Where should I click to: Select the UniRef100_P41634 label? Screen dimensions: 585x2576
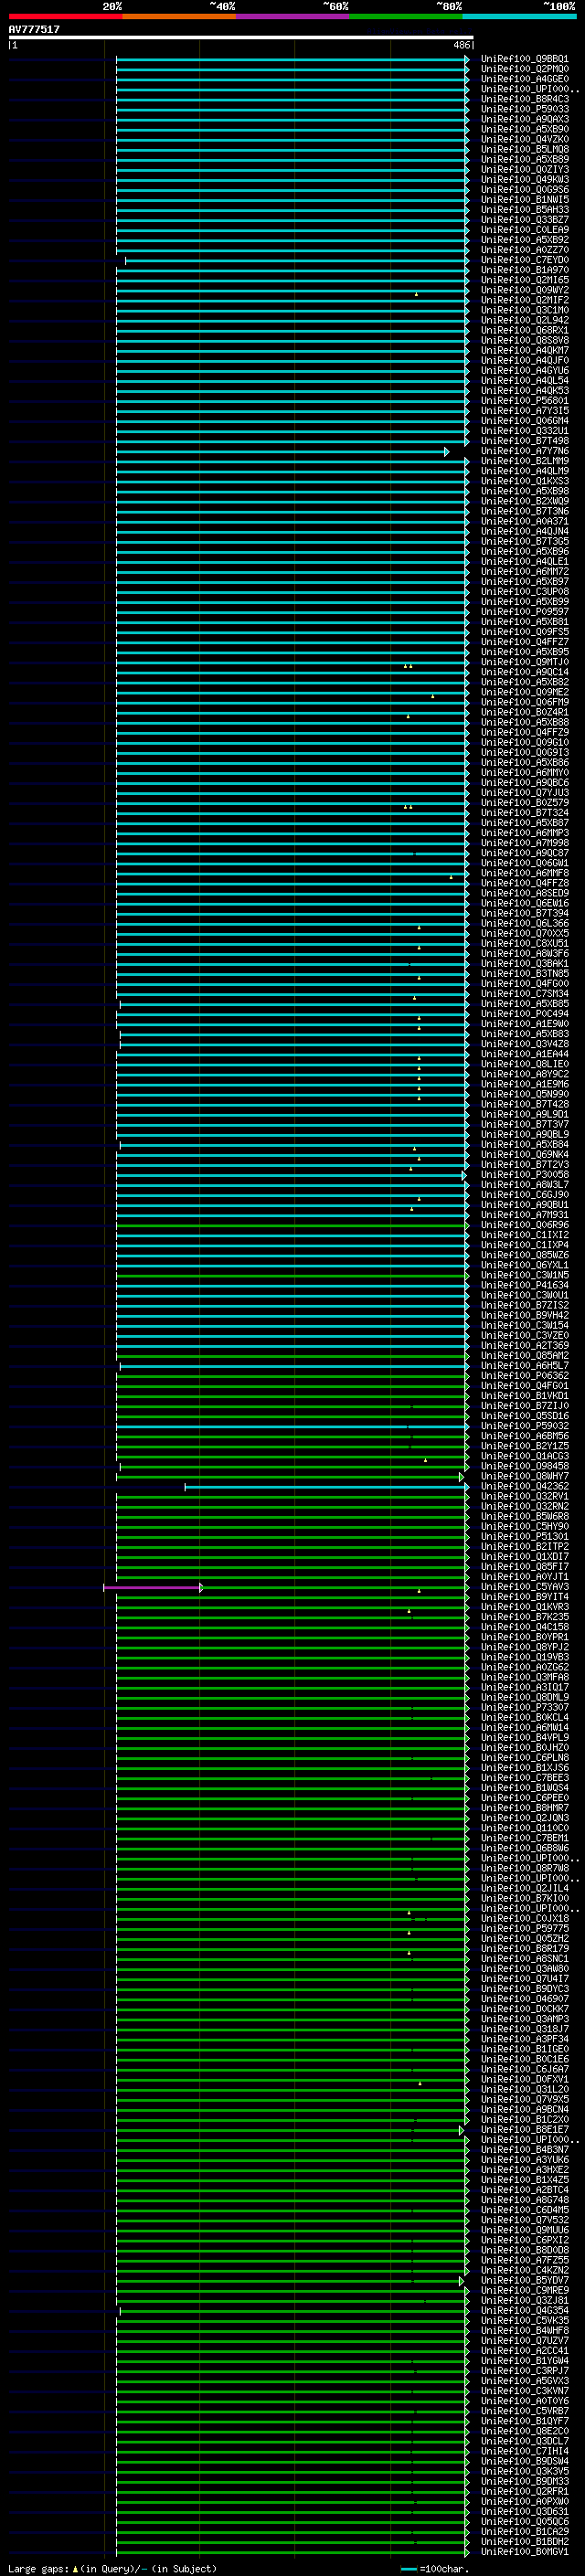pyautogui.click(x=524, y=1285)
